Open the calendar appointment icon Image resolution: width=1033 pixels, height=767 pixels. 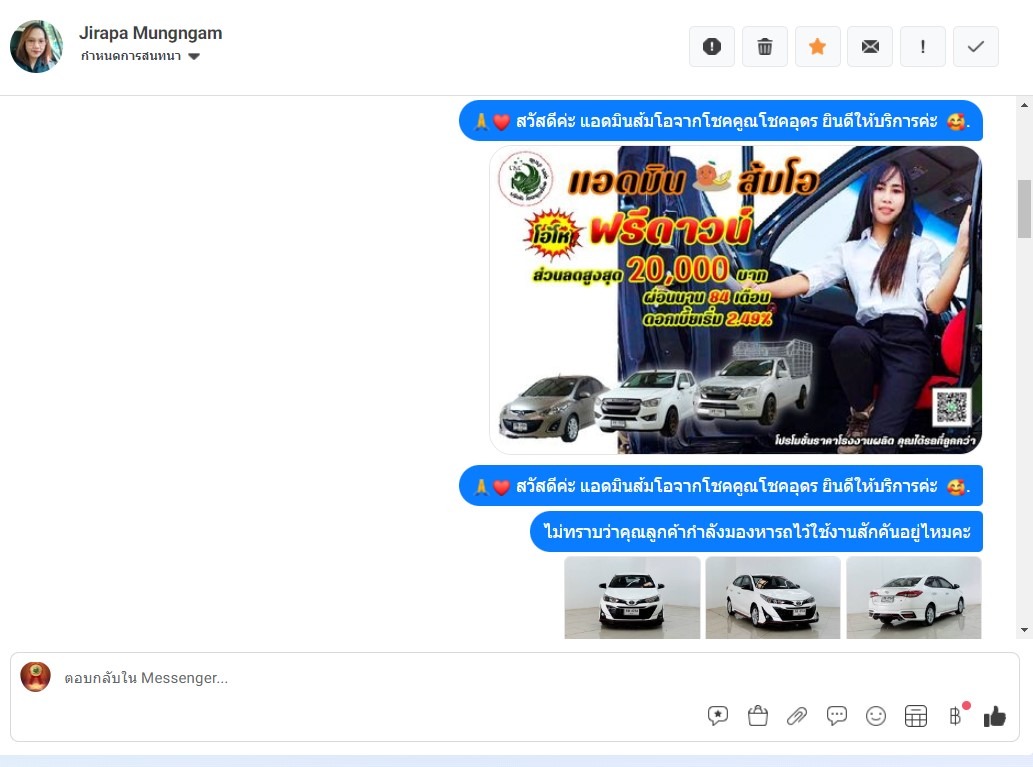click(x=916, y=716)
